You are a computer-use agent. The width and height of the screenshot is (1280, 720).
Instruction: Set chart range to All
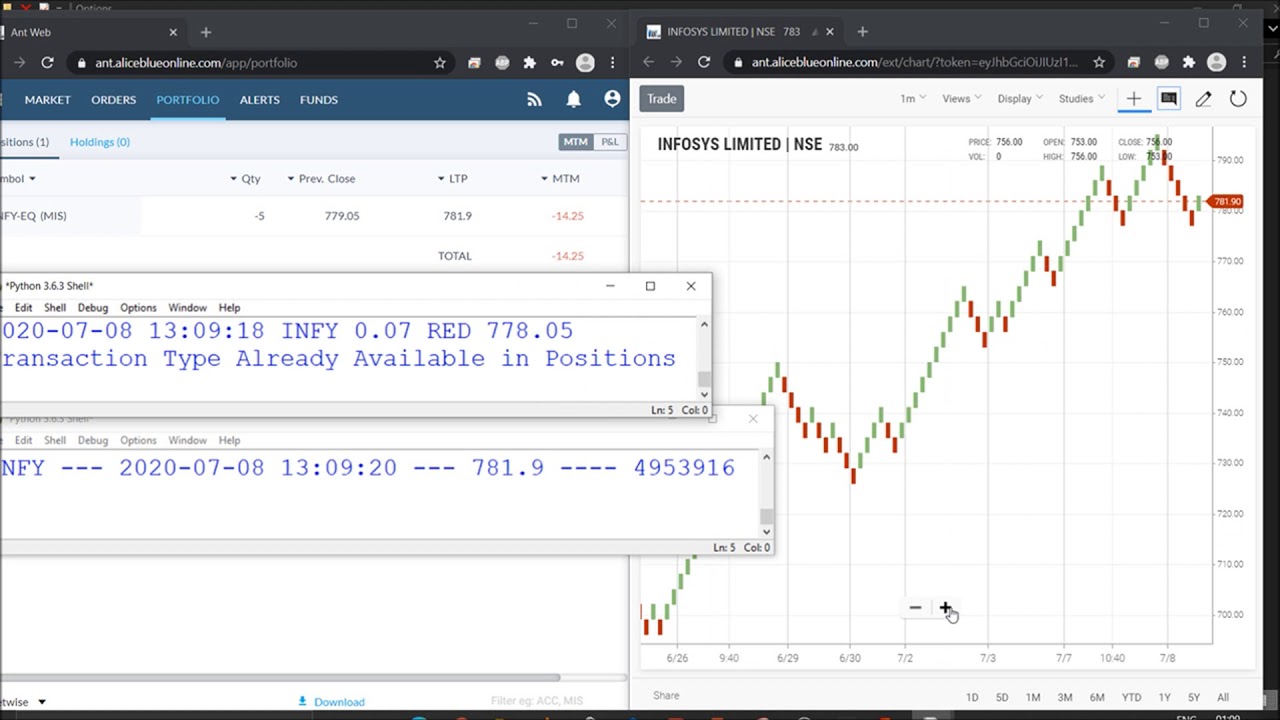pos(1223,697)
